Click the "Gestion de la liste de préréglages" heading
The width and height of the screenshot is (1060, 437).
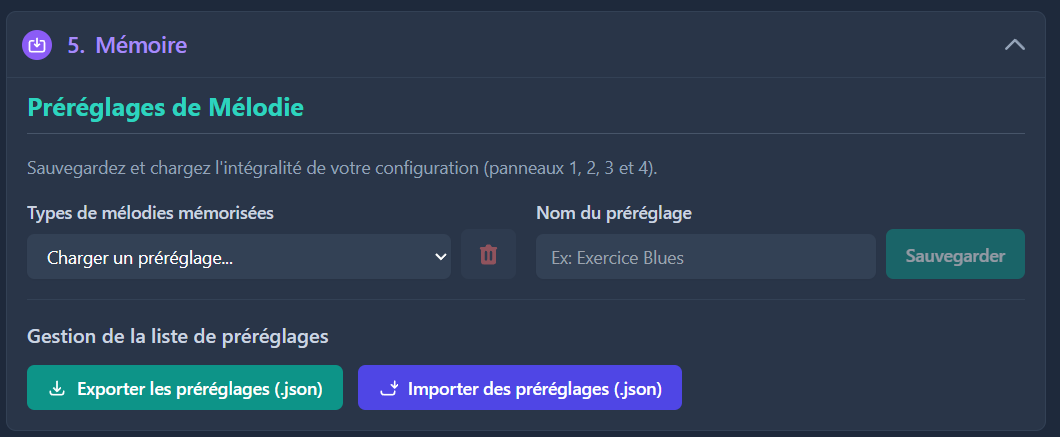click(178, 337)
